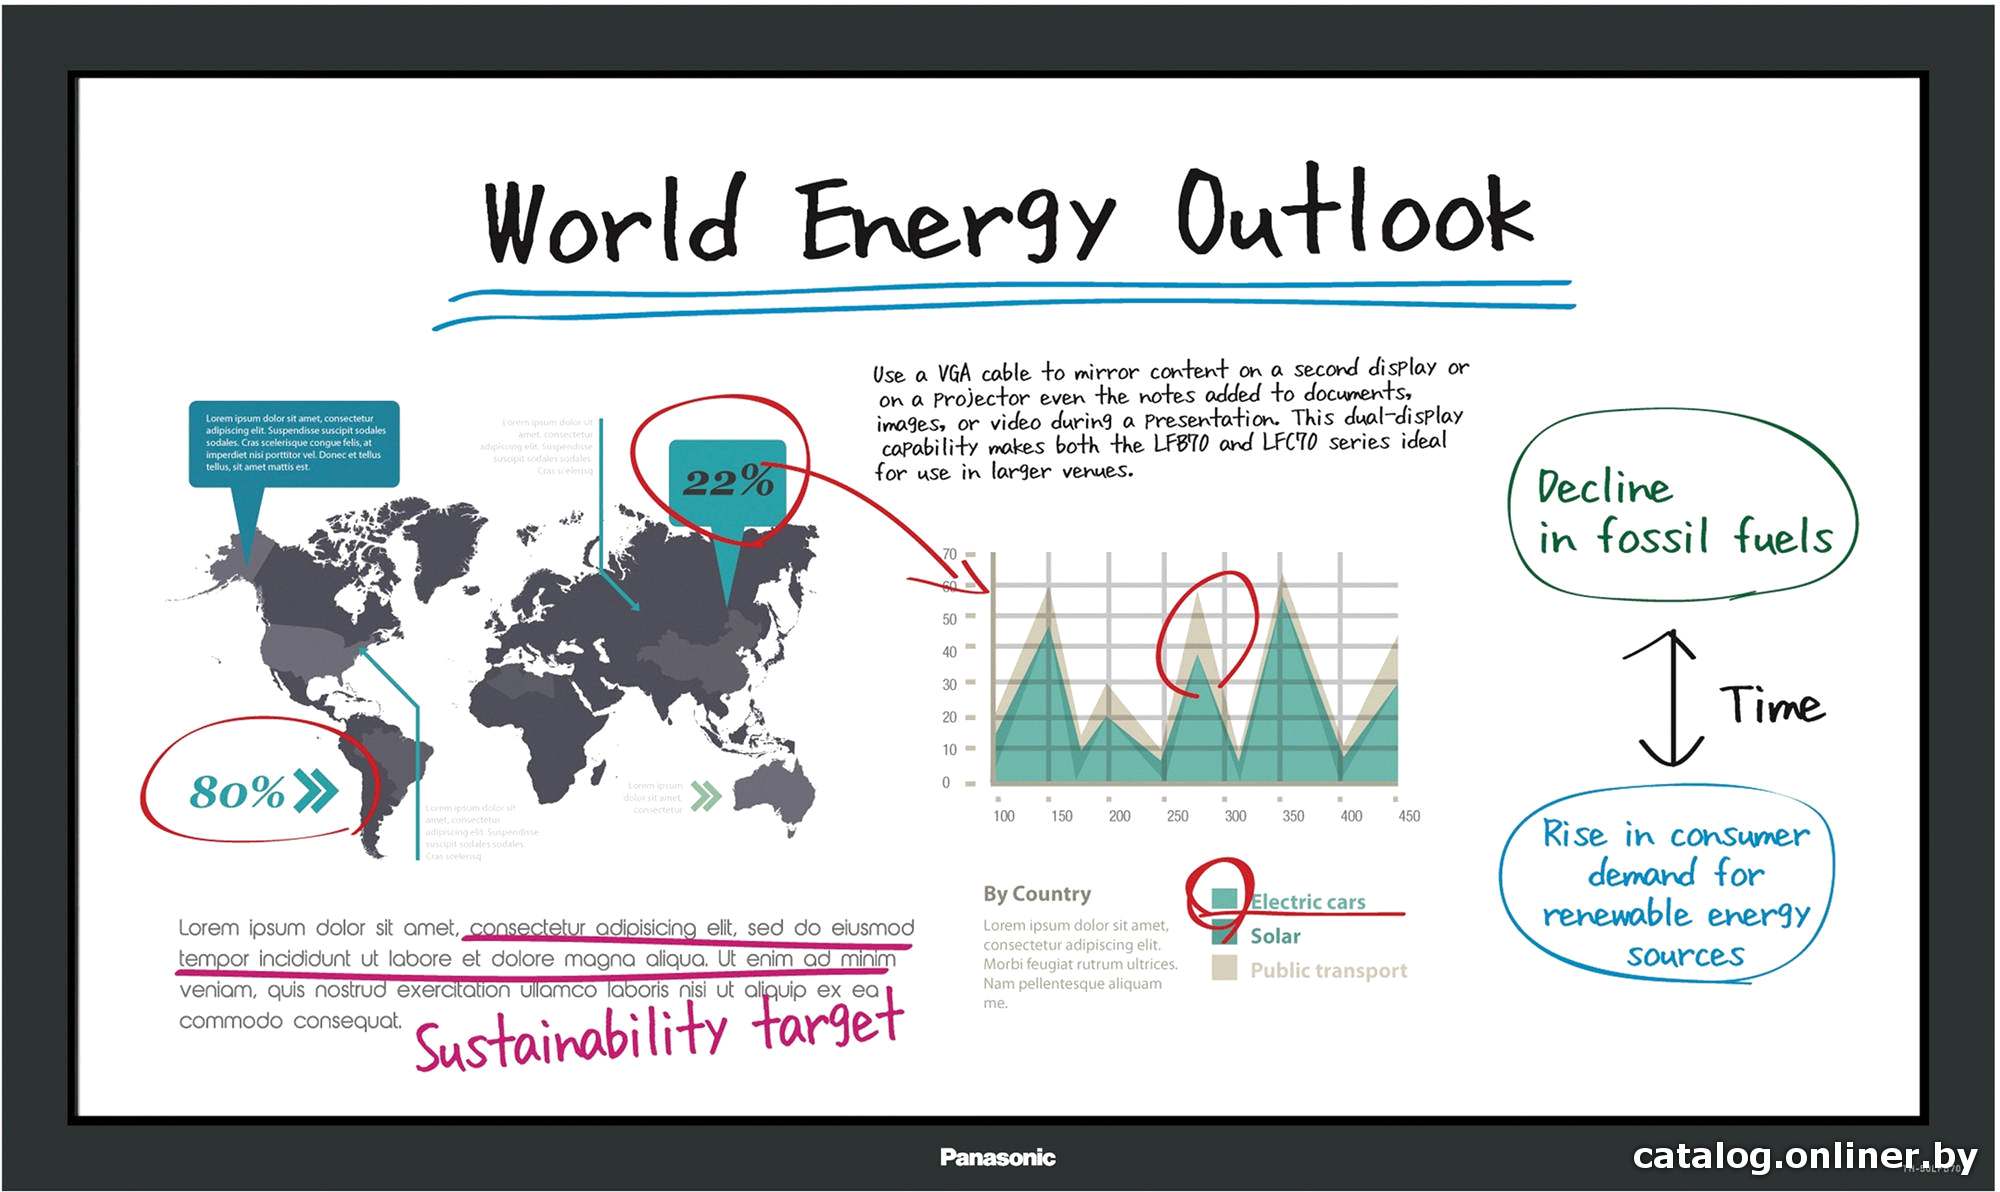The height and width of the screenshot is (1192, 2000).
Task: Click the green double-chevron icon near Australia
Action: 706,796
